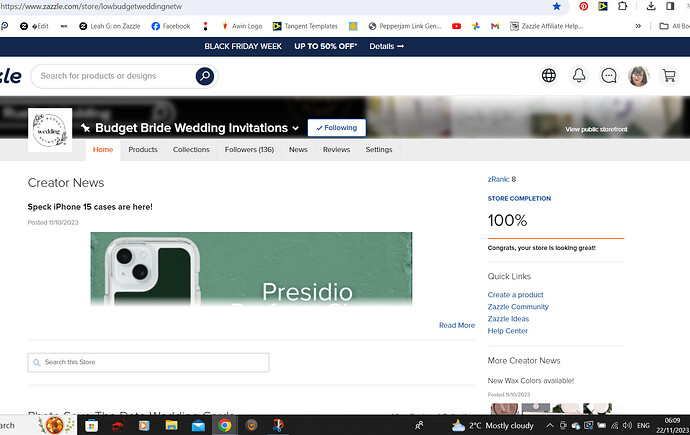Open the All Bookmarks folder
This screenshot has width=690, height=435.
674,26
